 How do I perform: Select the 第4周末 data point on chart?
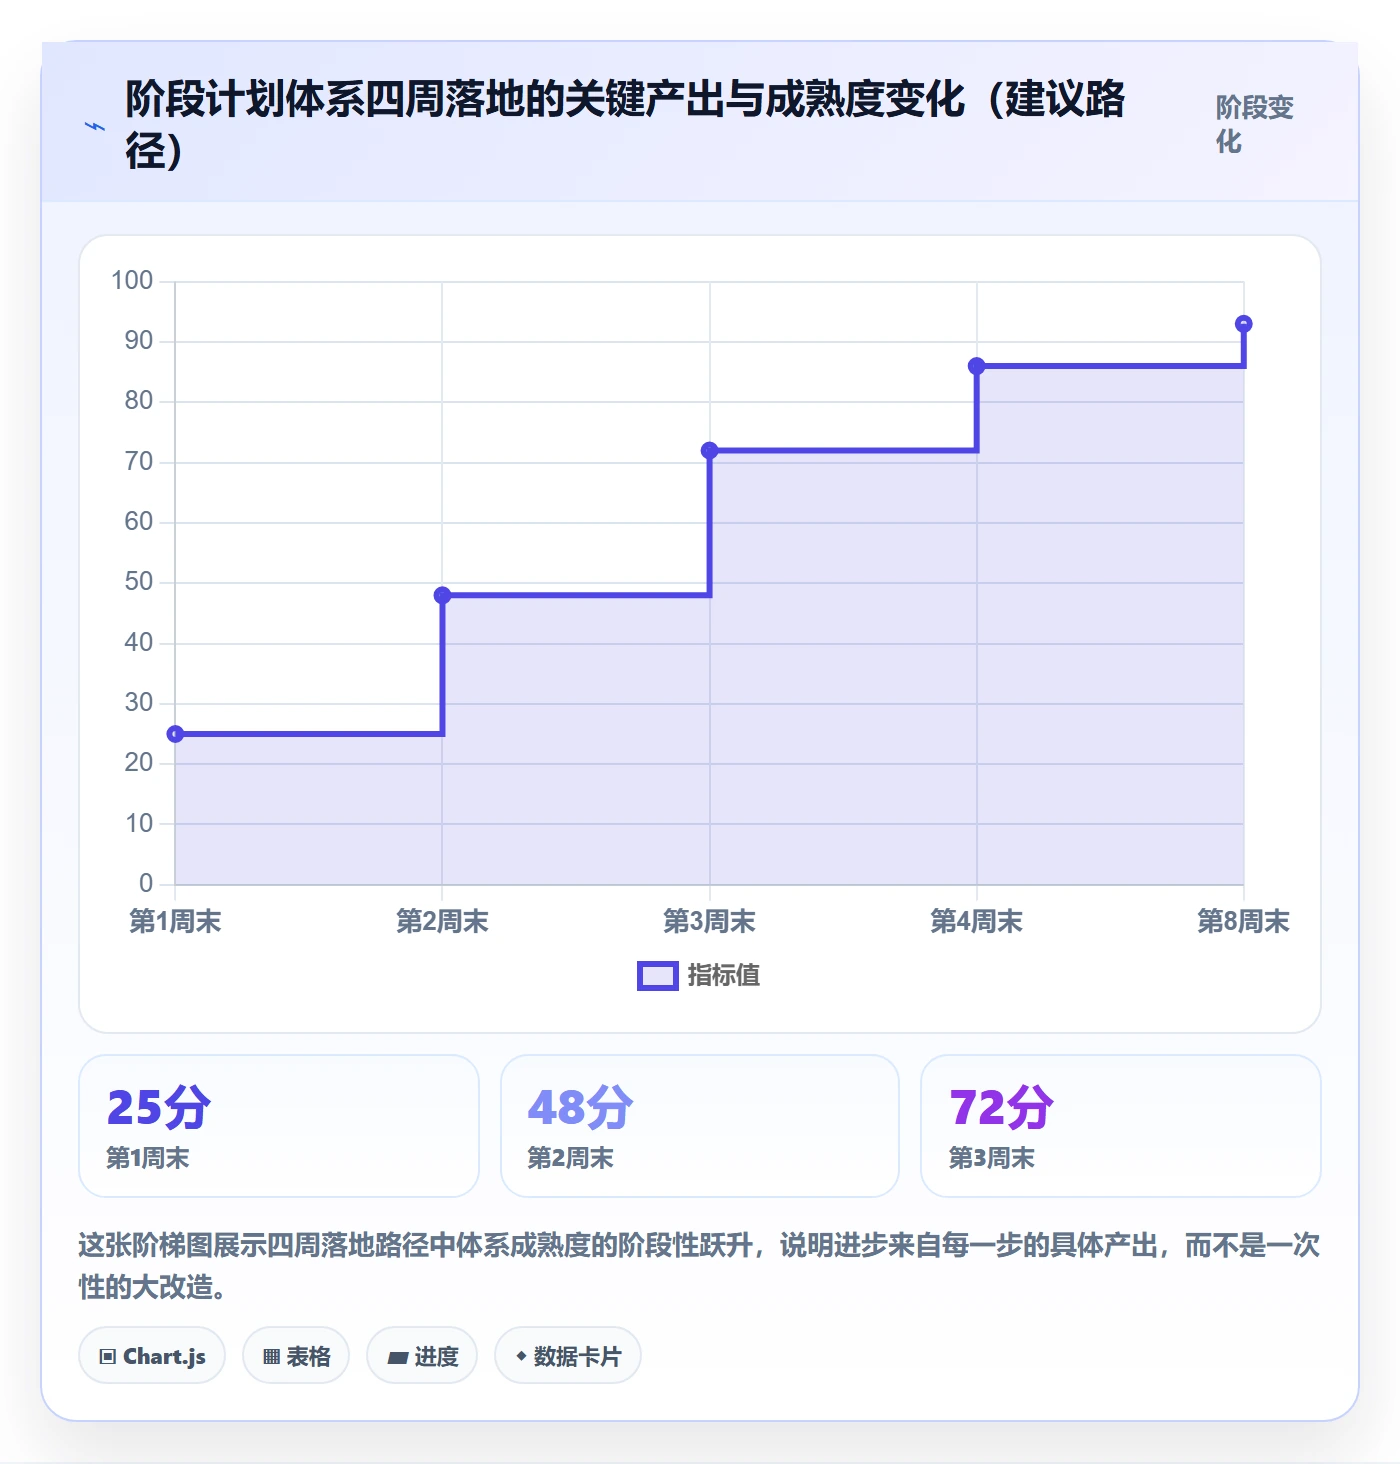(x=977, y=366)
